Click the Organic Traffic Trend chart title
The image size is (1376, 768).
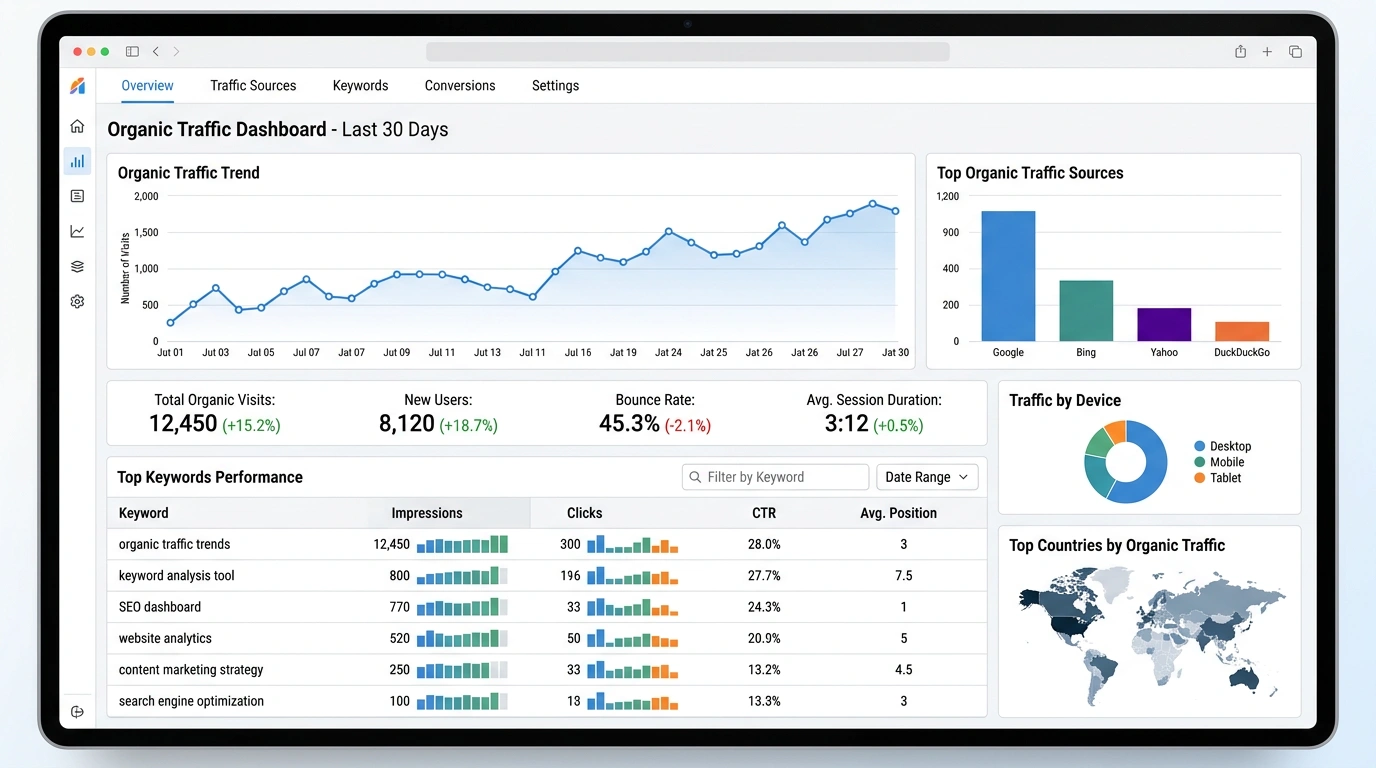coord(188,173)
